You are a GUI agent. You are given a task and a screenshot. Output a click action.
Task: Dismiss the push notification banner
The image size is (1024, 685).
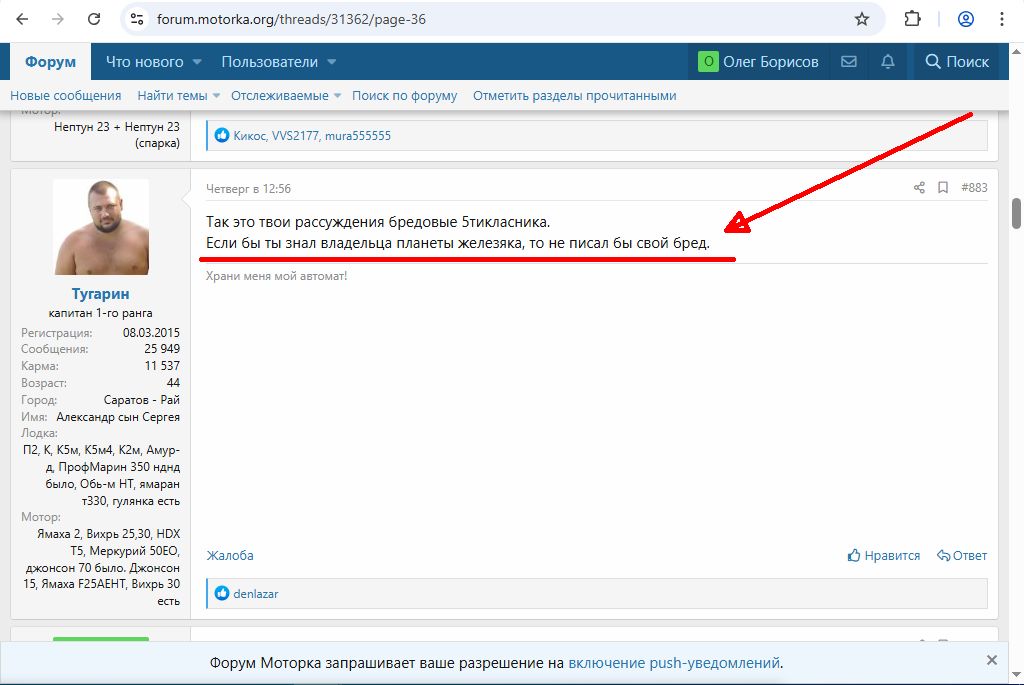point(991,661)
